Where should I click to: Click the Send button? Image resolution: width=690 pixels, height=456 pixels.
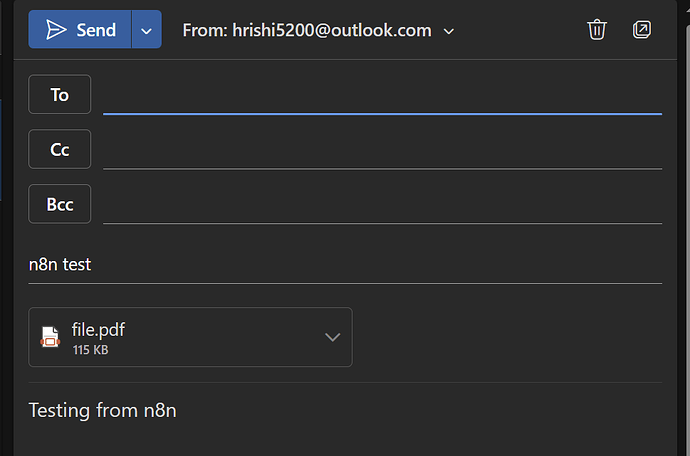[x=80, y=29]
